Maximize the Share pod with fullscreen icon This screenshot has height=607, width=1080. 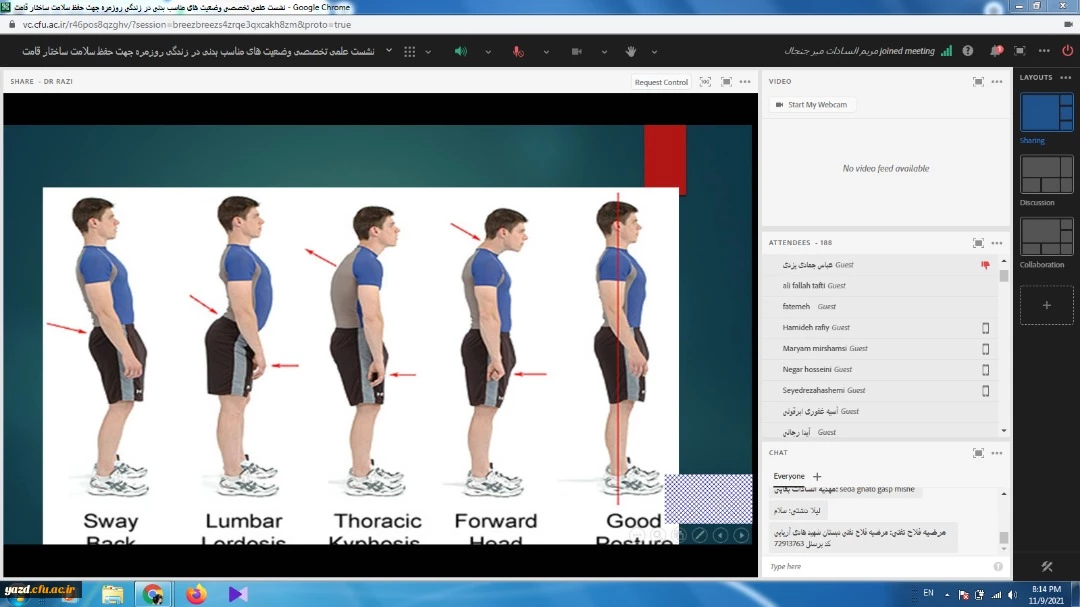(727, 82)
